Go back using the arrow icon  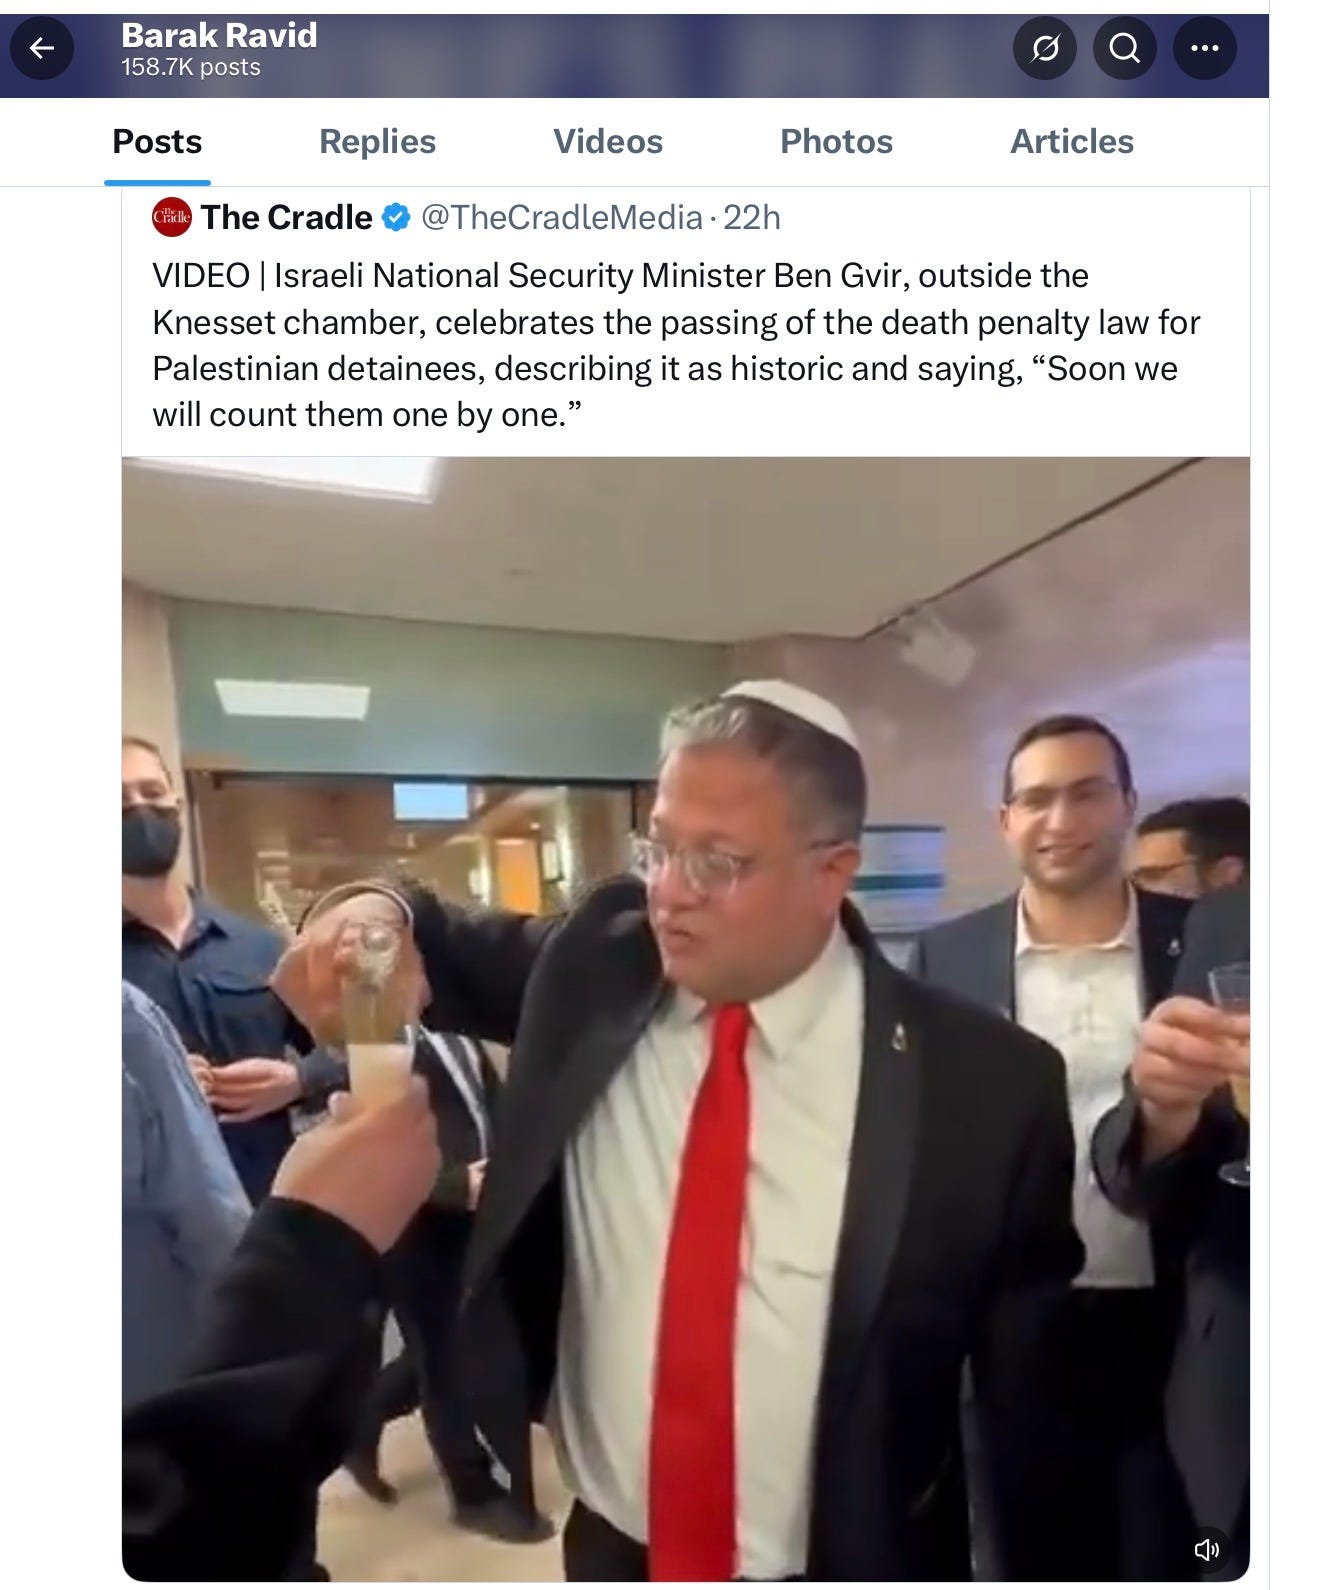[x=41, y=48]
